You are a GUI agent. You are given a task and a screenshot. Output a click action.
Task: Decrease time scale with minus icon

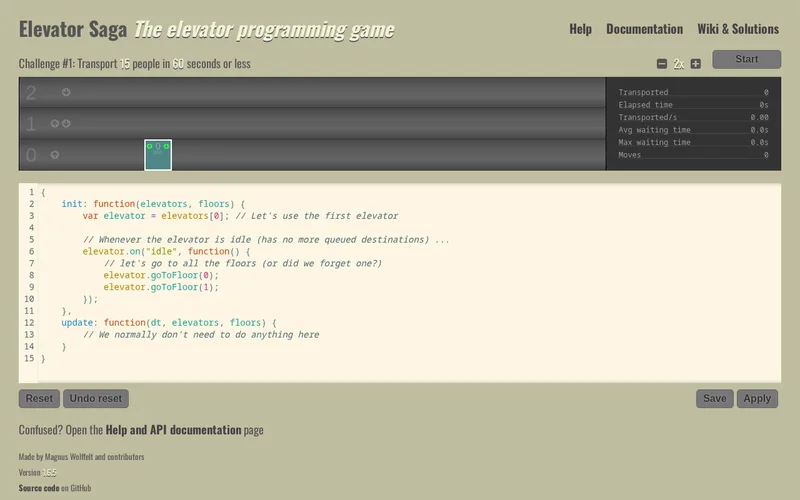pos(662,64)
